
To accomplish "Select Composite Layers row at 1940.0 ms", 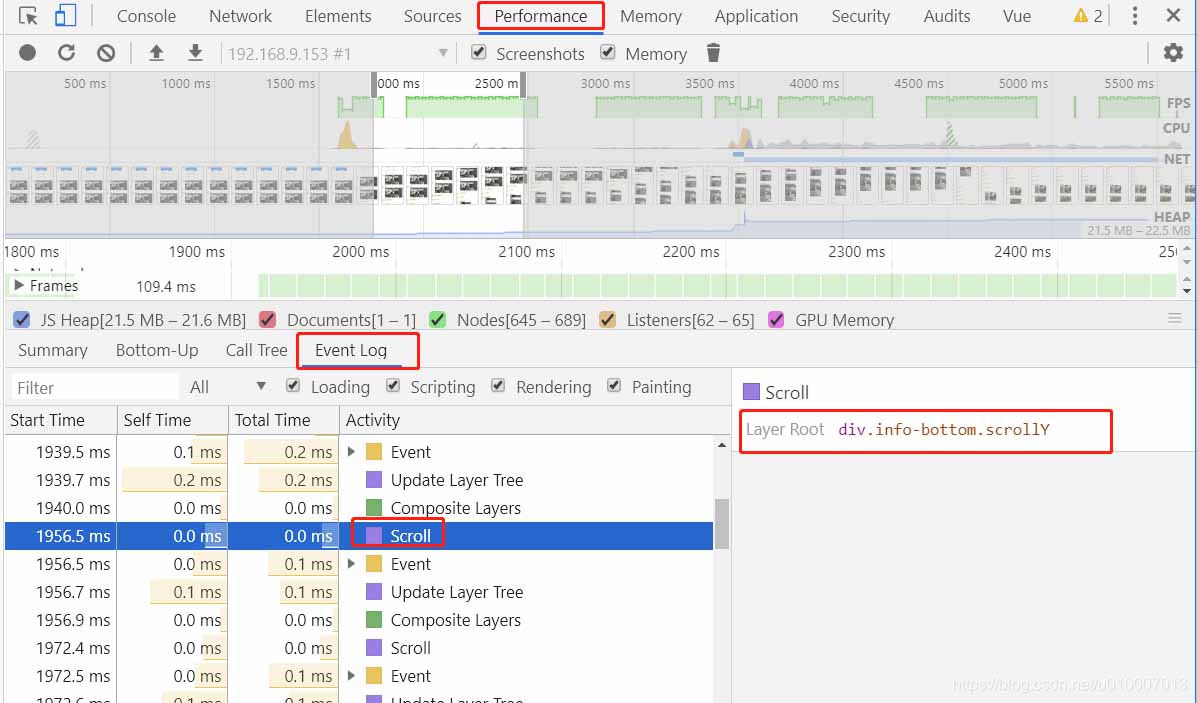I will click(x=359, y=508).
